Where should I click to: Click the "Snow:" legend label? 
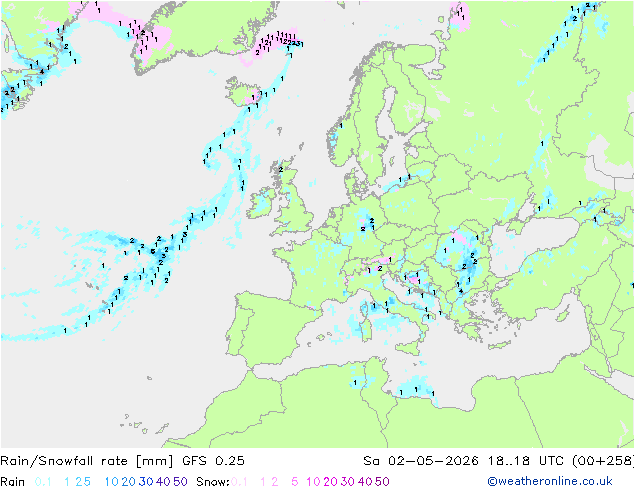213,482
